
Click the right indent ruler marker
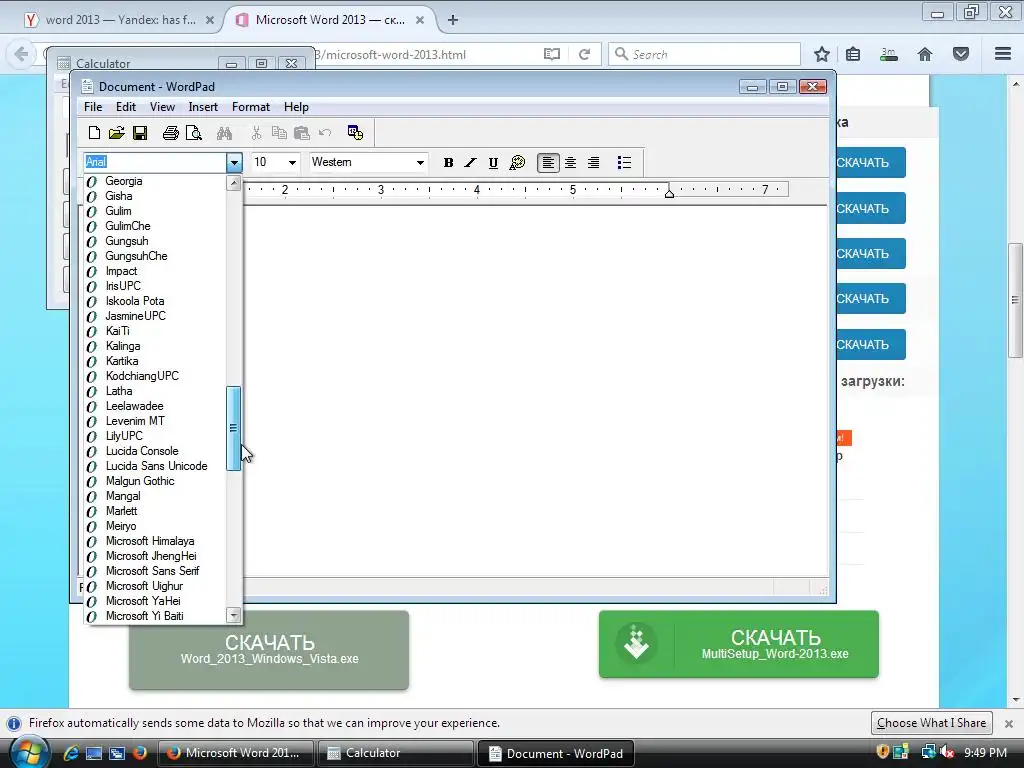click(x=669, y=193)
